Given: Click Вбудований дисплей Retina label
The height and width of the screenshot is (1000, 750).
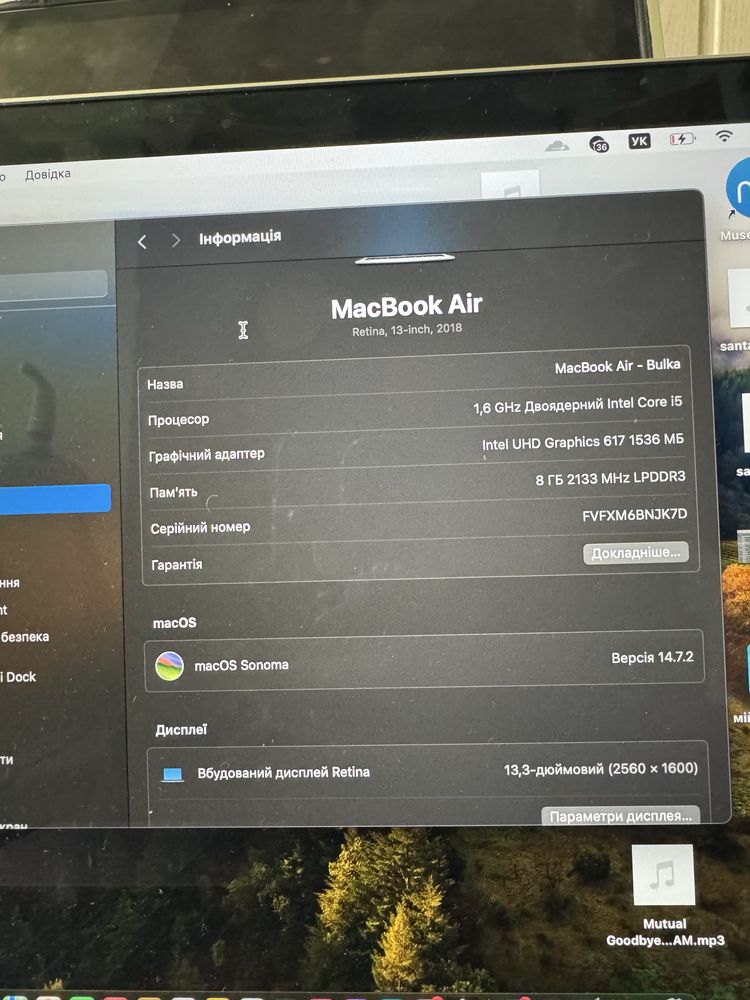Looking at the screenshot, I should 284,773.
